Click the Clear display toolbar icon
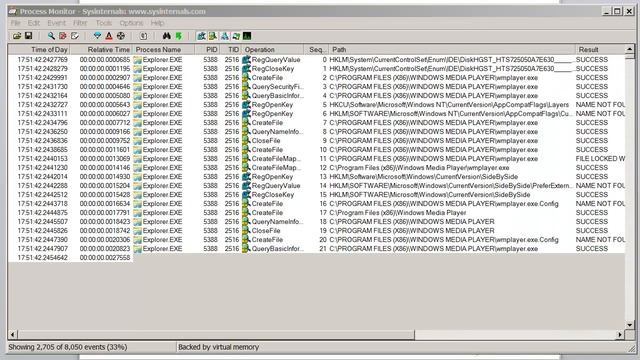The width and height of the screenshot is (640, 360). point(74,36)
